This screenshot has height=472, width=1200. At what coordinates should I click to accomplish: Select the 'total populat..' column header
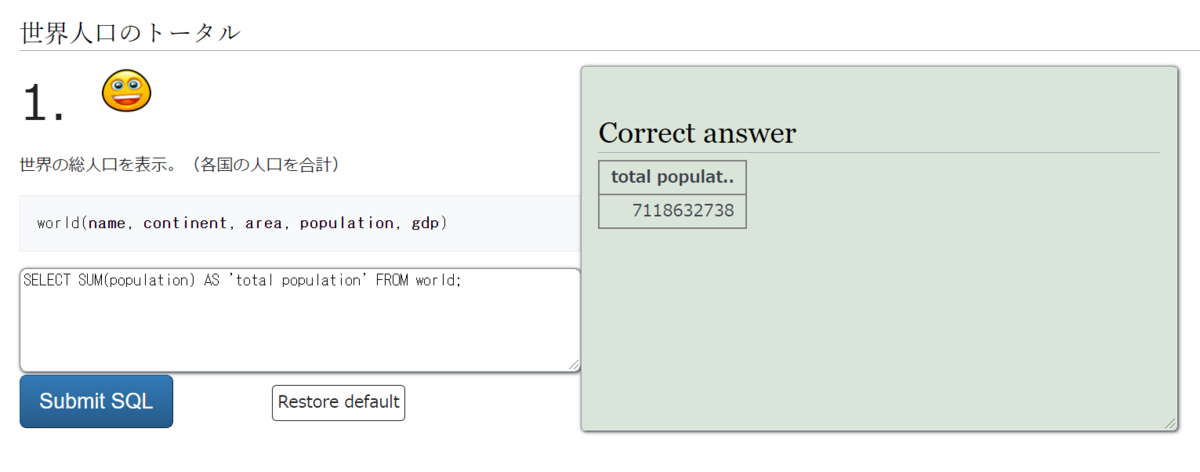point(672,177)
